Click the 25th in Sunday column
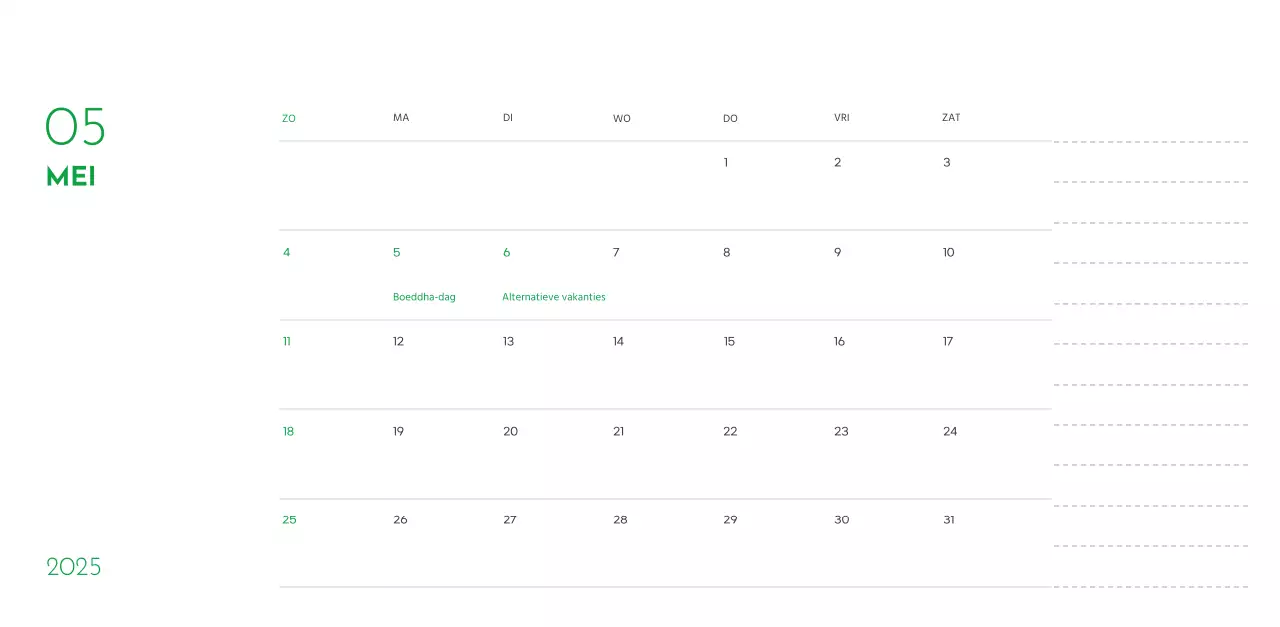Screen dimensions: 1280x627 (x=289, y=519)
